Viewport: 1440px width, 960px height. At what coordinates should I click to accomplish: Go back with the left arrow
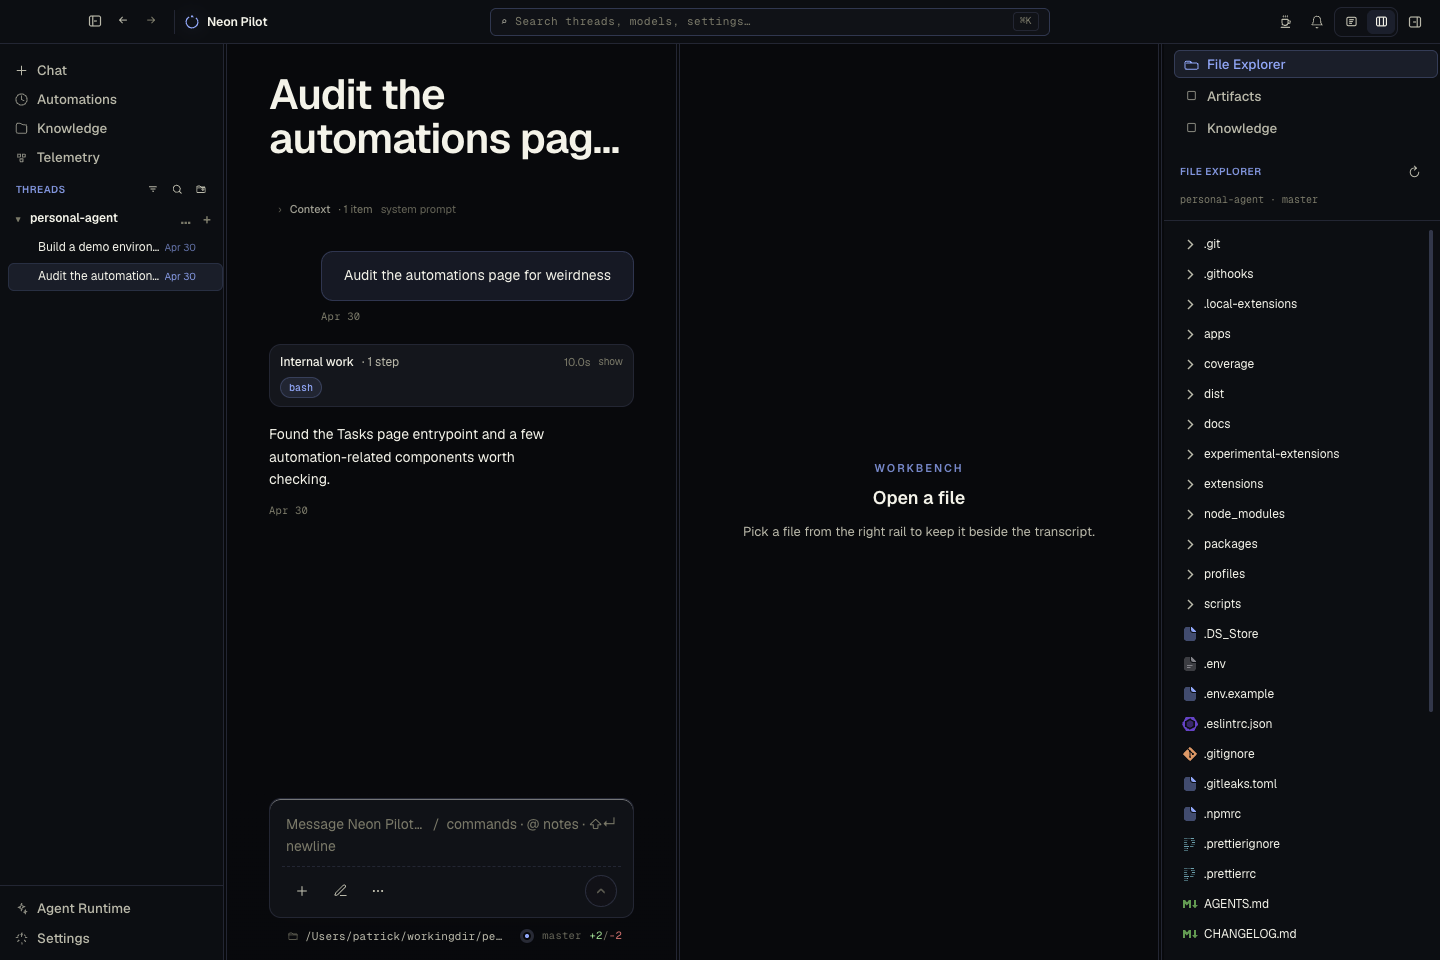pyautogui.click(x=123, y=21)
